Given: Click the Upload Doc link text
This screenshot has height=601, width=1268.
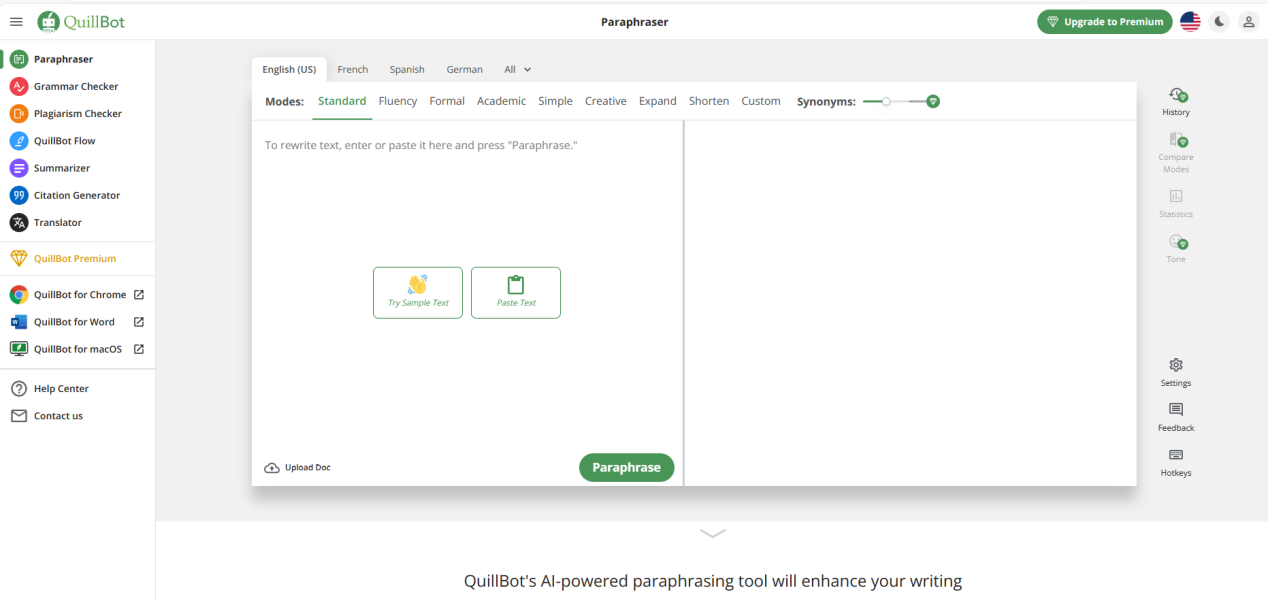Looking at the screenshot, I should [308, 468].
